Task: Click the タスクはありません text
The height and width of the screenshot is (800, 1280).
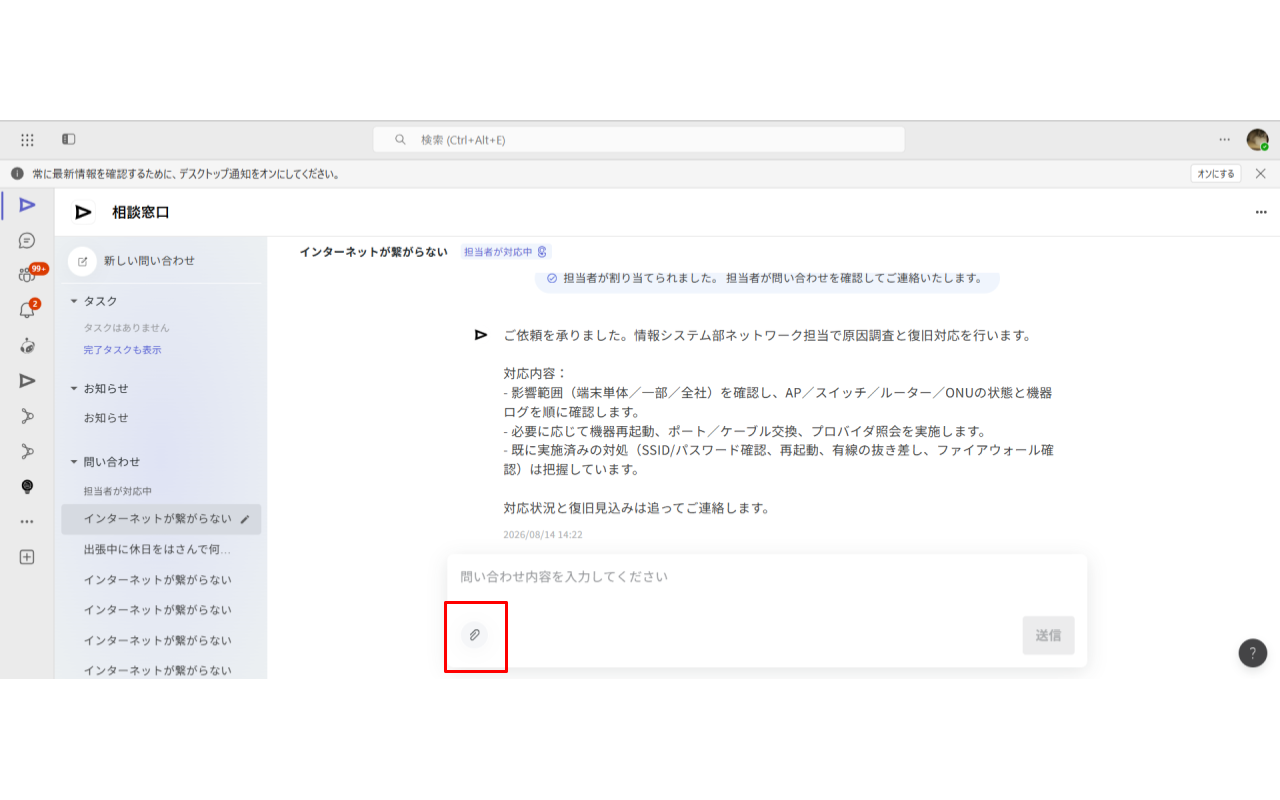Action: tap(126, 328)
